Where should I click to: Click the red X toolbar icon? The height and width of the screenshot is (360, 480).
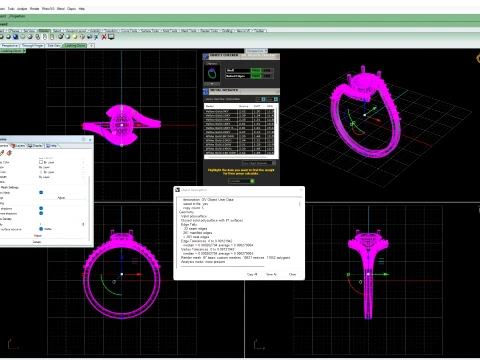point(104,37)
